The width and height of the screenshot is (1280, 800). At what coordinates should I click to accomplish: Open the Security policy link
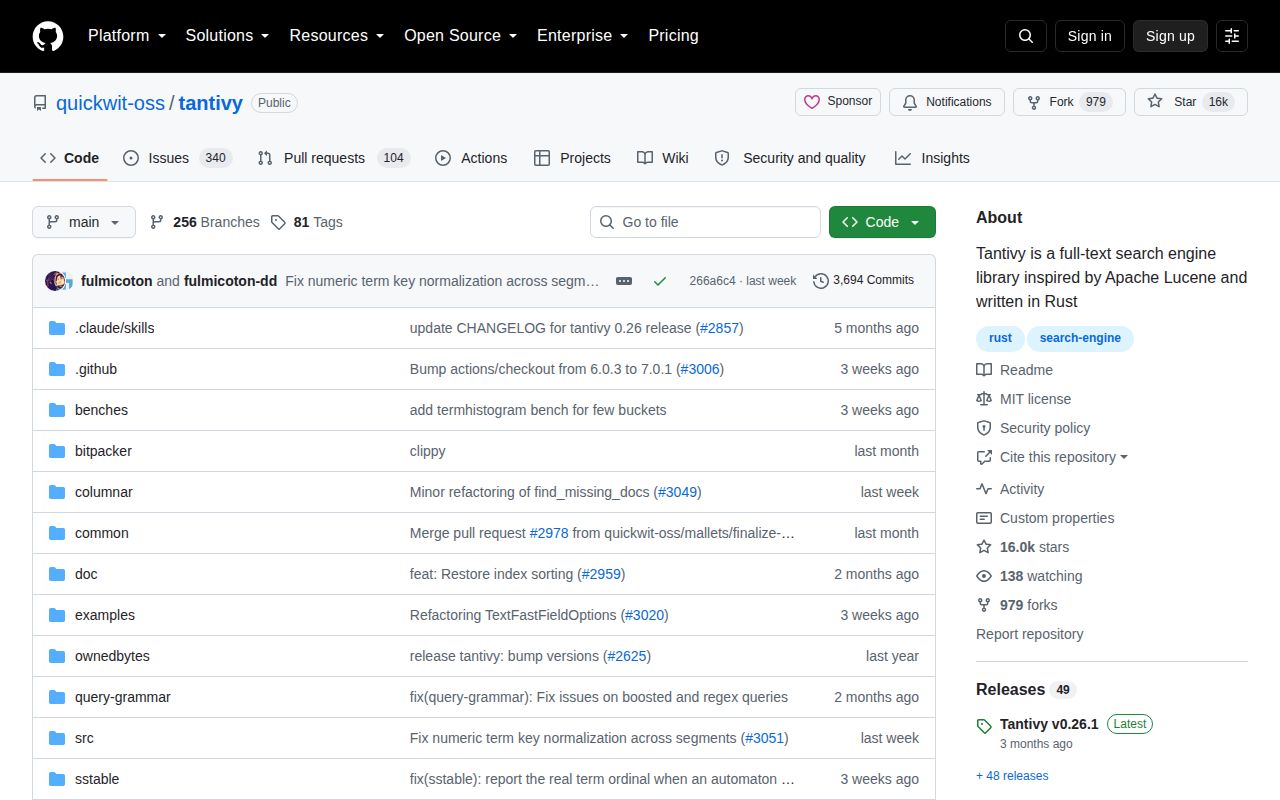(1033, 428)
